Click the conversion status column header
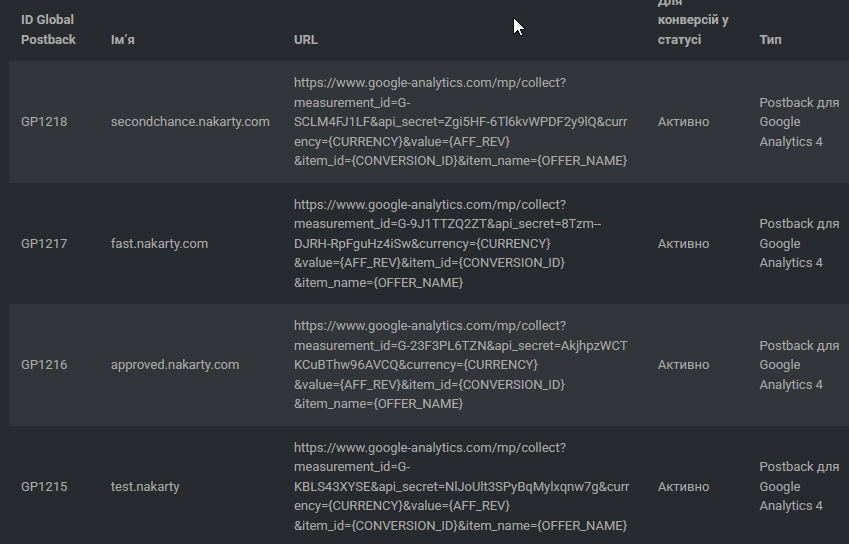The width and height of the screenshot is (849, 544). [693, 23]
